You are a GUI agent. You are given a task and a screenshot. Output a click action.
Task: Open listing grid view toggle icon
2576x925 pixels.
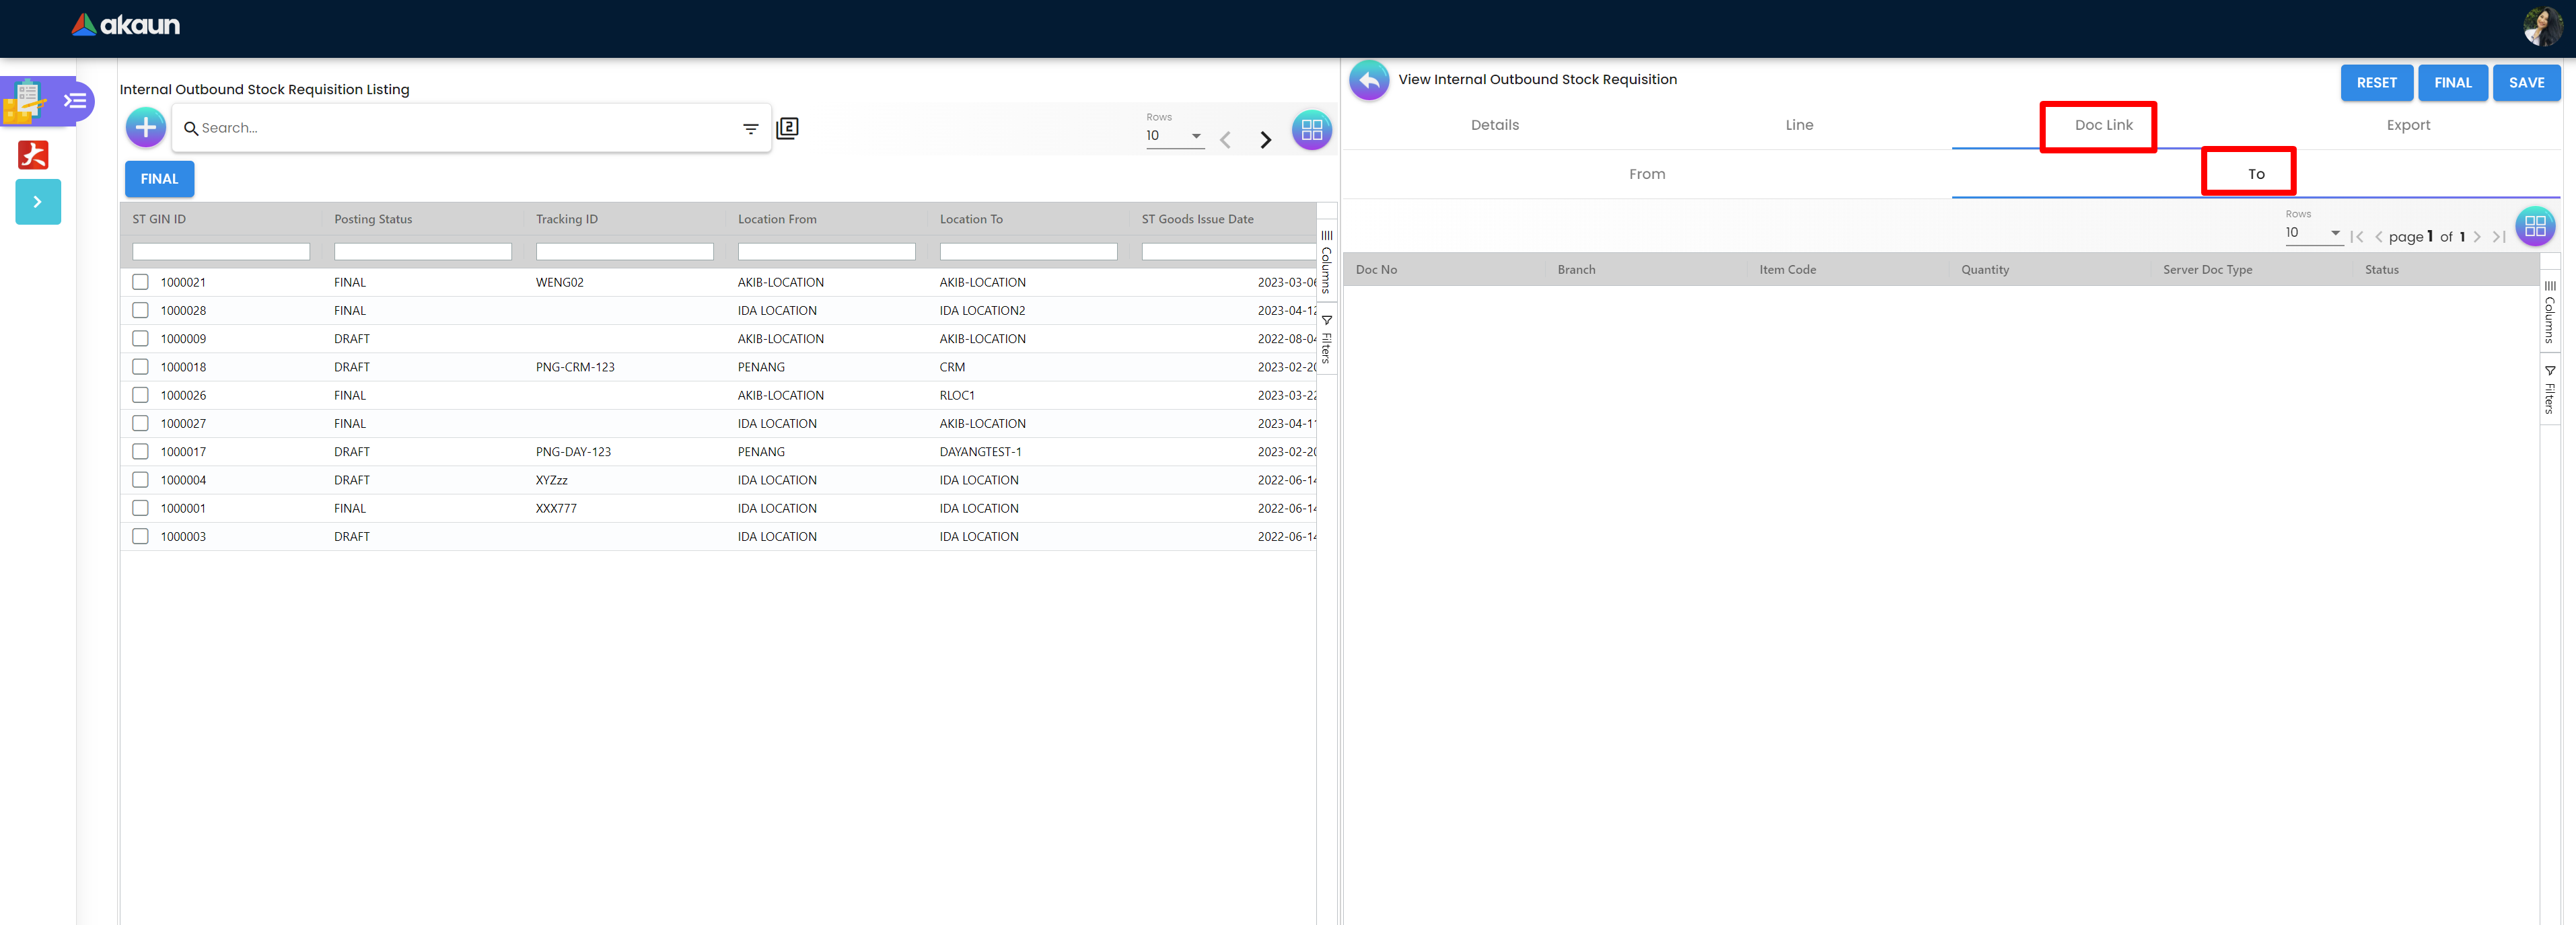pos(1311,130)
